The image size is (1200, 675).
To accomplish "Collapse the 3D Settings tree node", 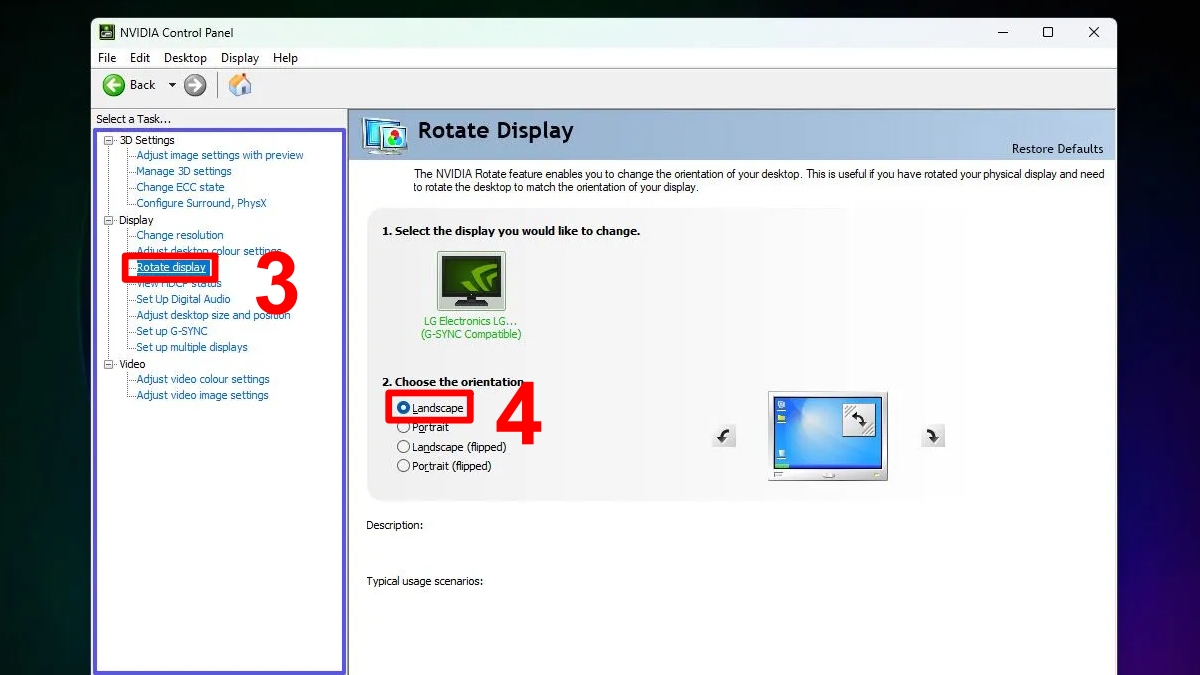I will click(x=109, y=140).
